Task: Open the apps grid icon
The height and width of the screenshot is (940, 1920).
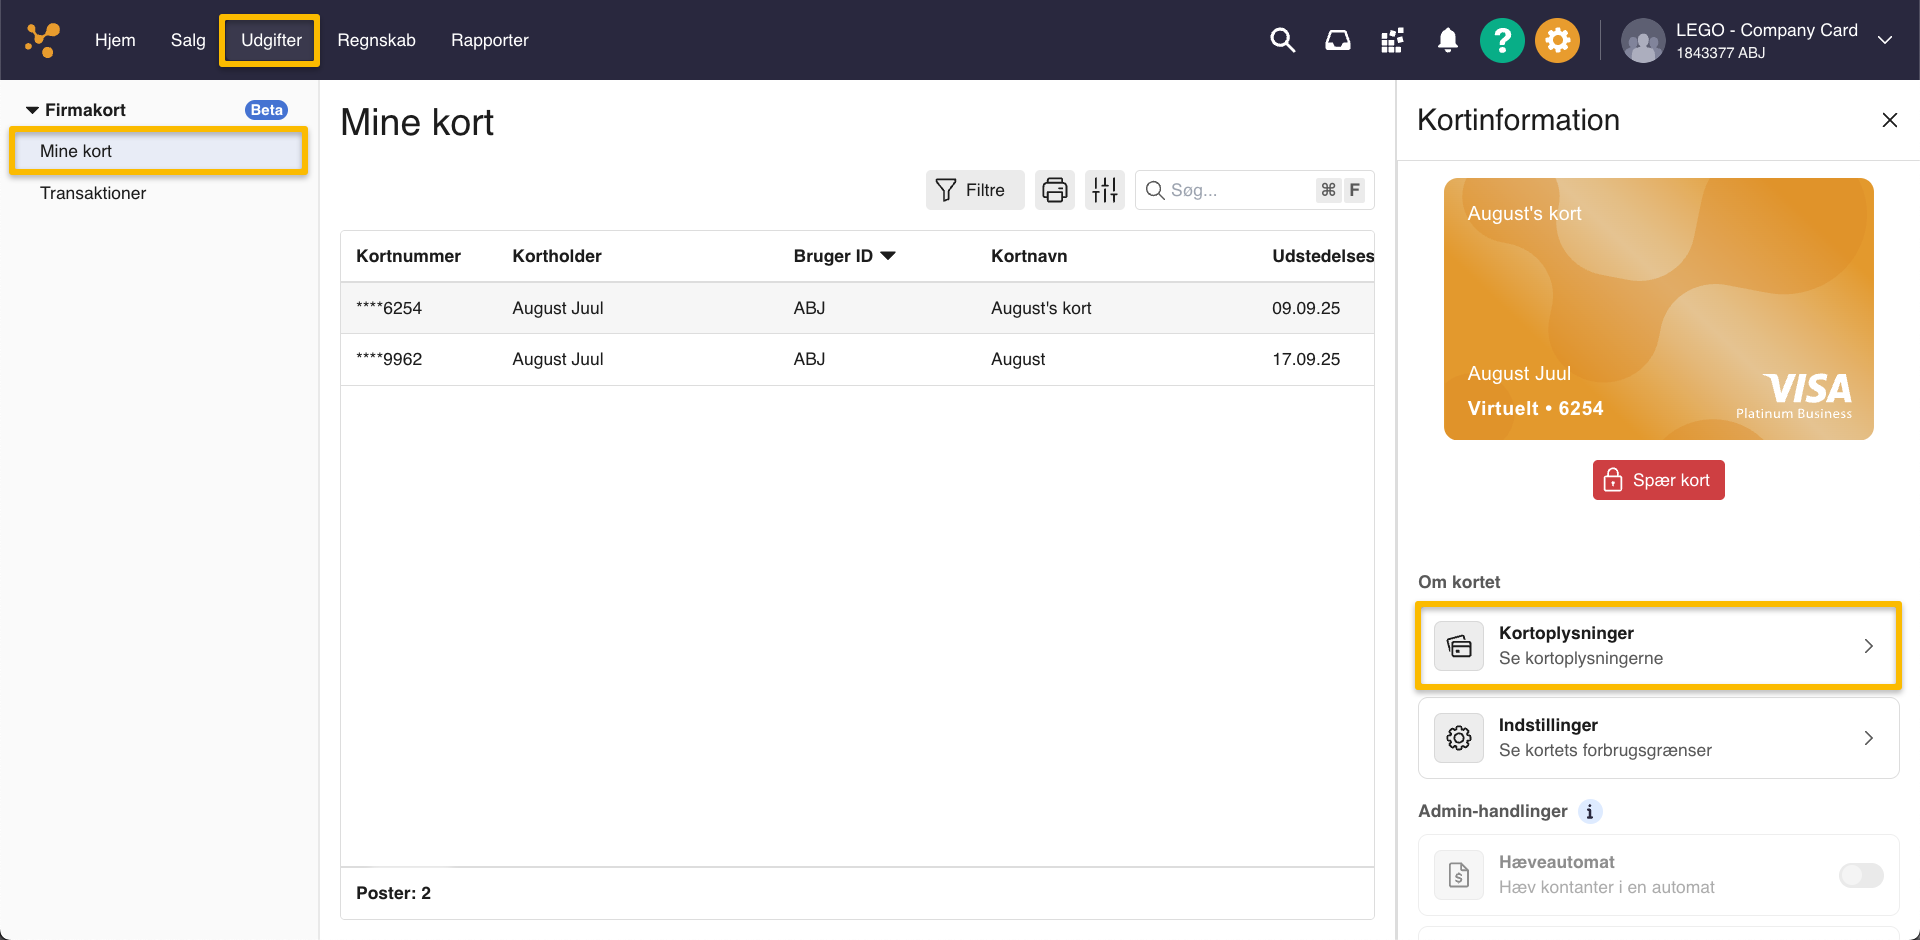Action: pyautogui.click(x=1392, y=40)
